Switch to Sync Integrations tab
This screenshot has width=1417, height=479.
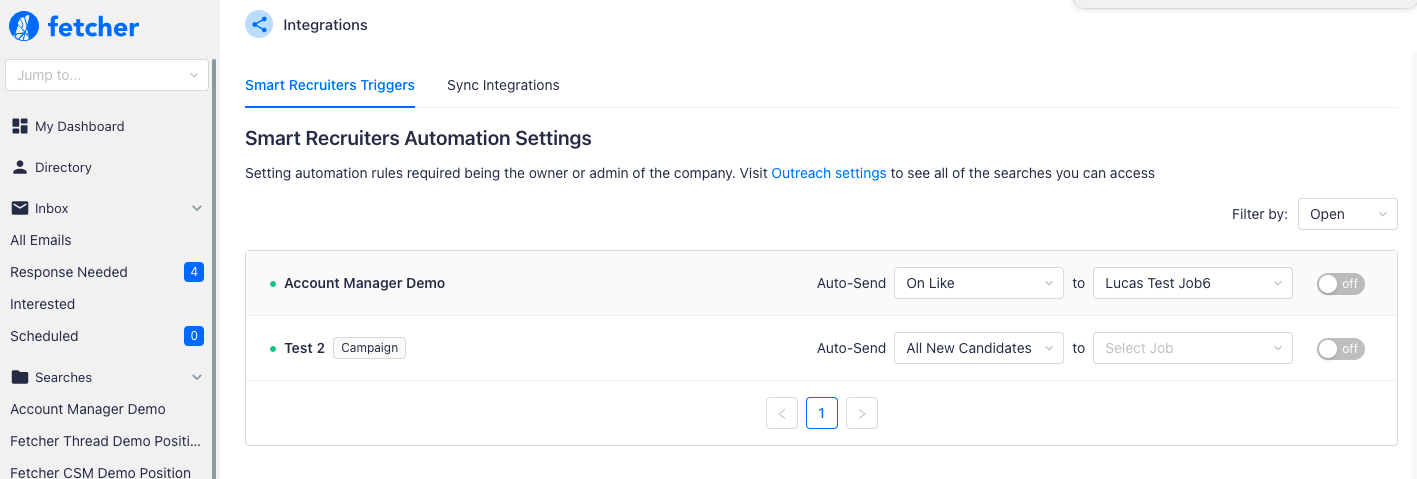tap(503, 85)
